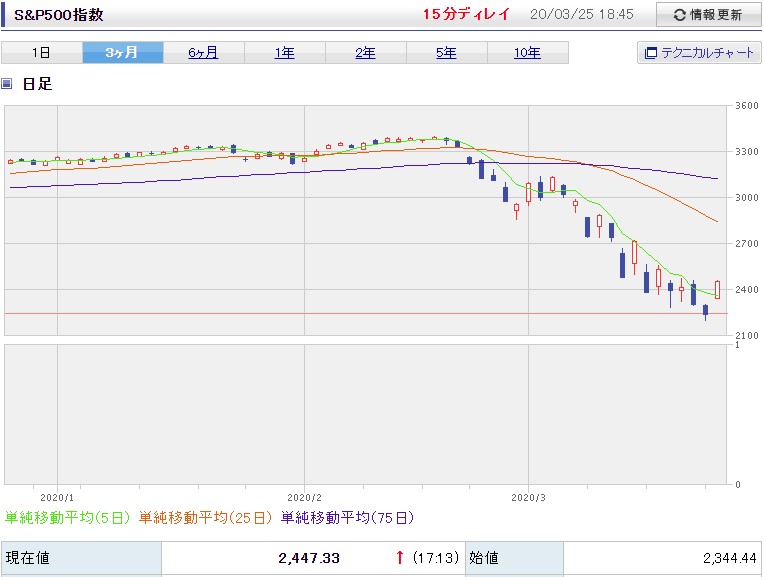764x577 pixels.
Task: Click the window icon beside テクニカルチャート
Action: coord(650,53)
